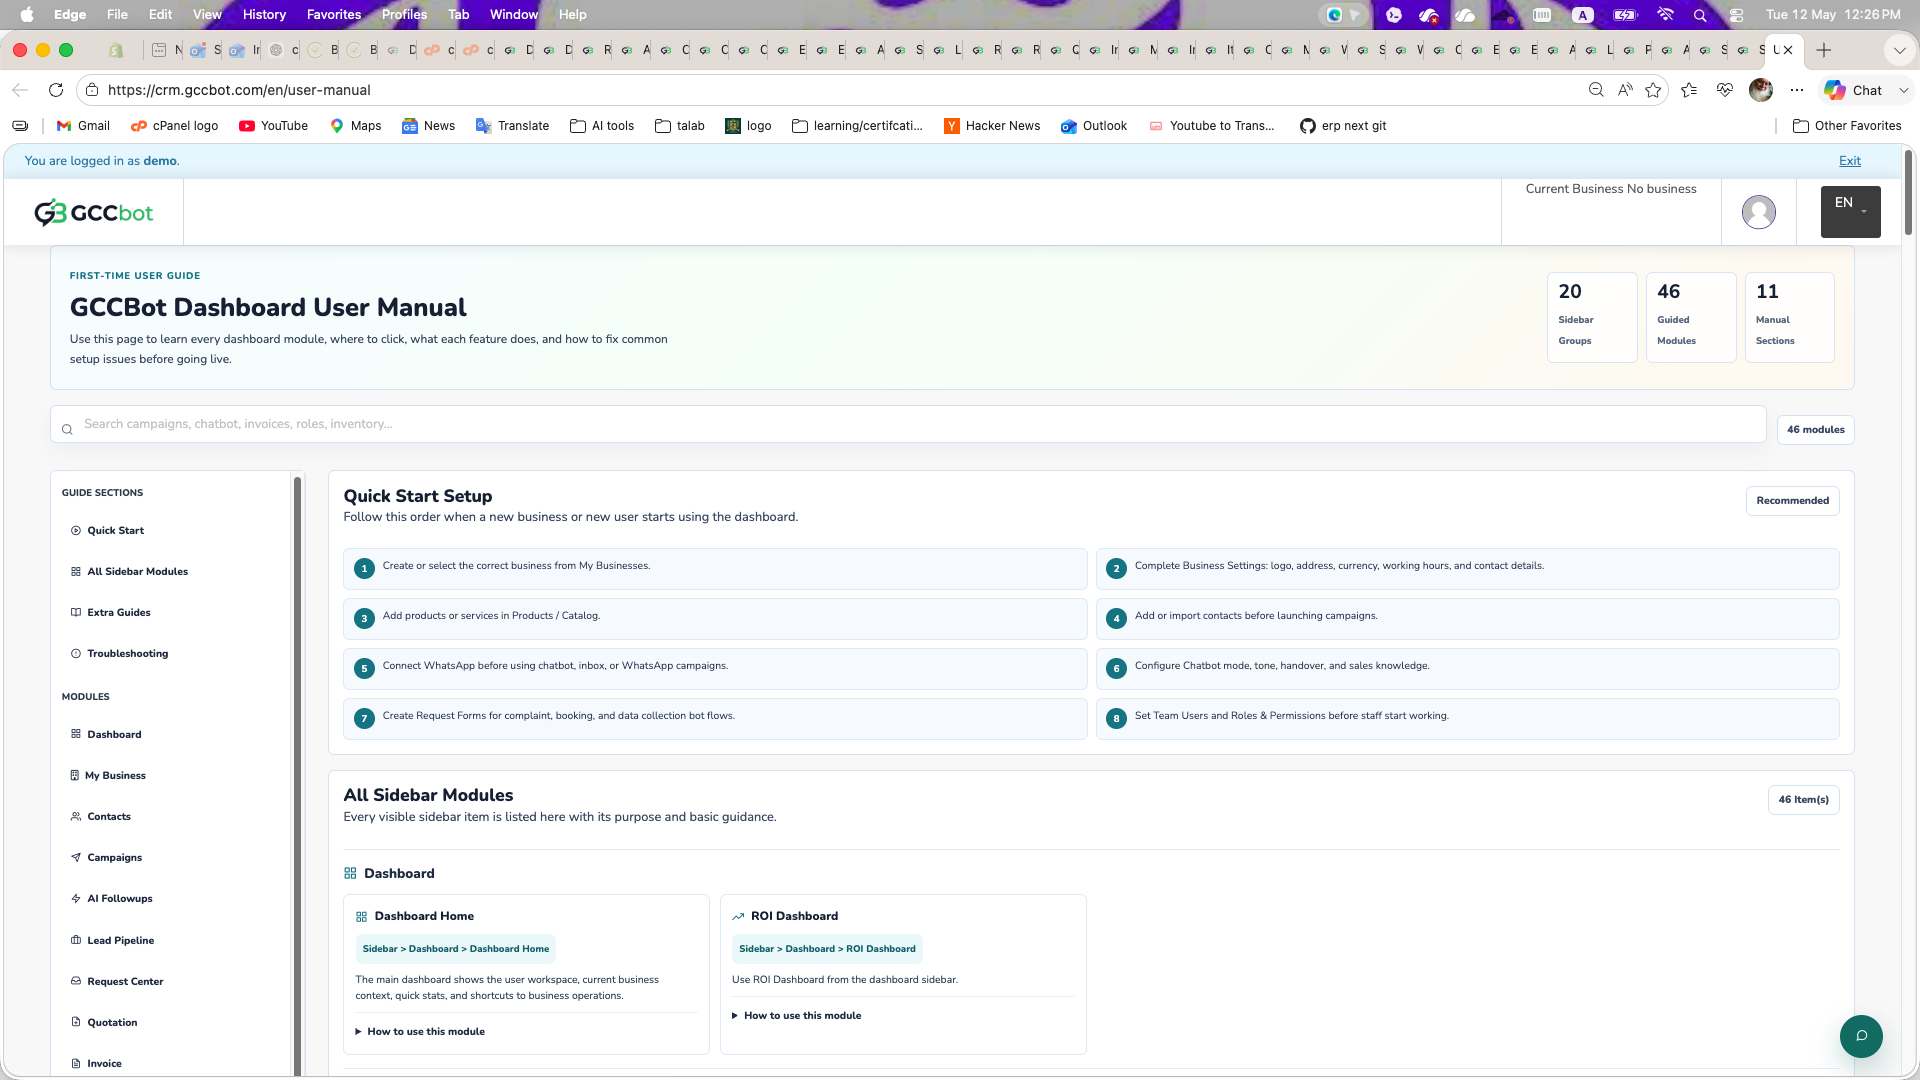The width and height of the screenshot is (1920, 1080).
Task: Click the Invoice document icon
Action: (x=76, y=1063)
